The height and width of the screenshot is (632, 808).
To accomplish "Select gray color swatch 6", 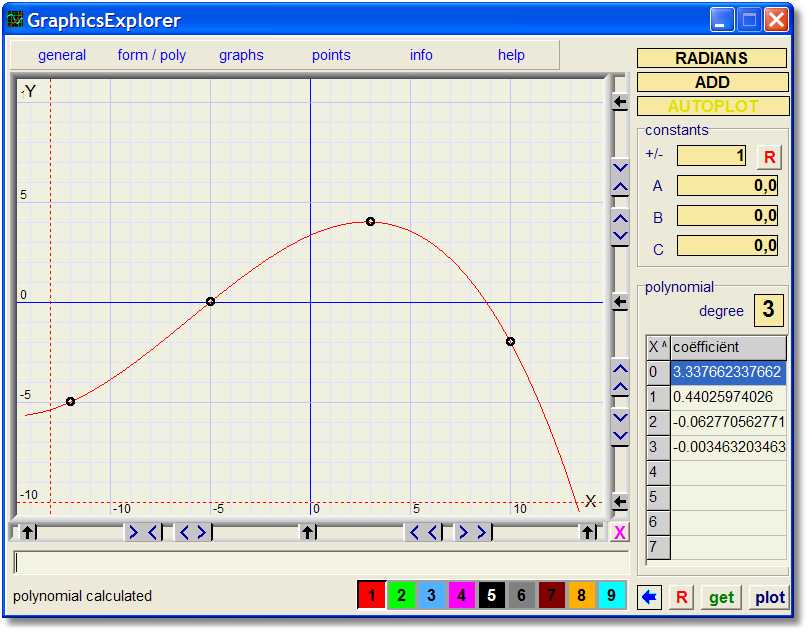I will (521, 595).
